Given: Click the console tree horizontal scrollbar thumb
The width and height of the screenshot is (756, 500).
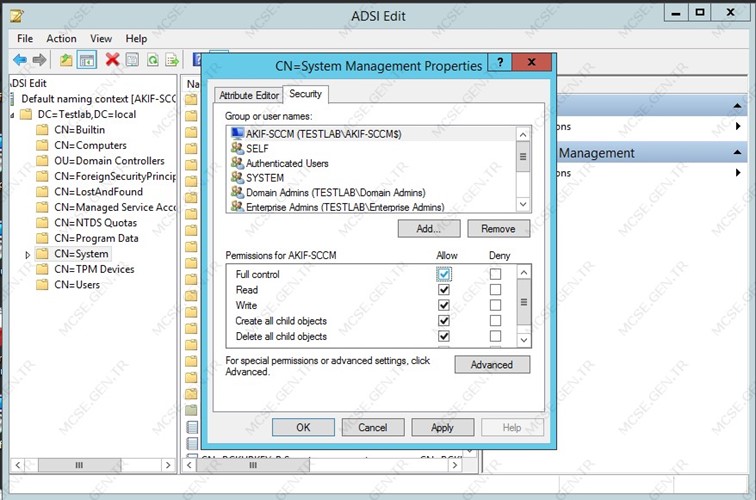Looking at the screenshot, I should pyautogui.click(x=80, y=465).
